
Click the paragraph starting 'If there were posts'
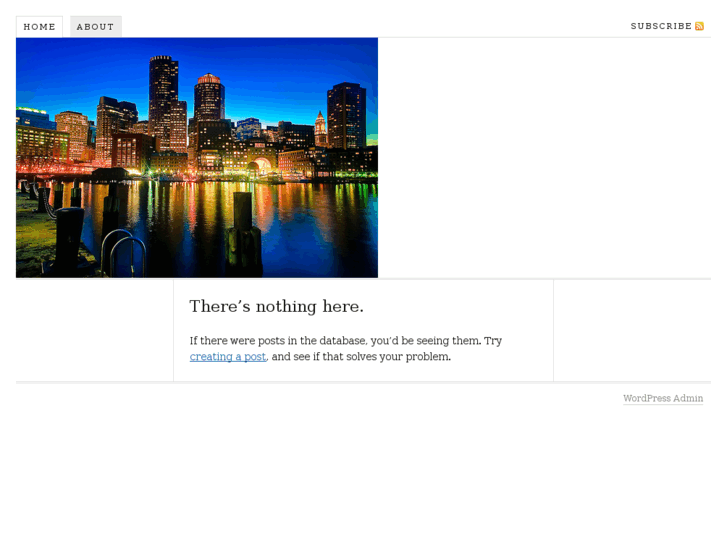[x=346, y=349]
